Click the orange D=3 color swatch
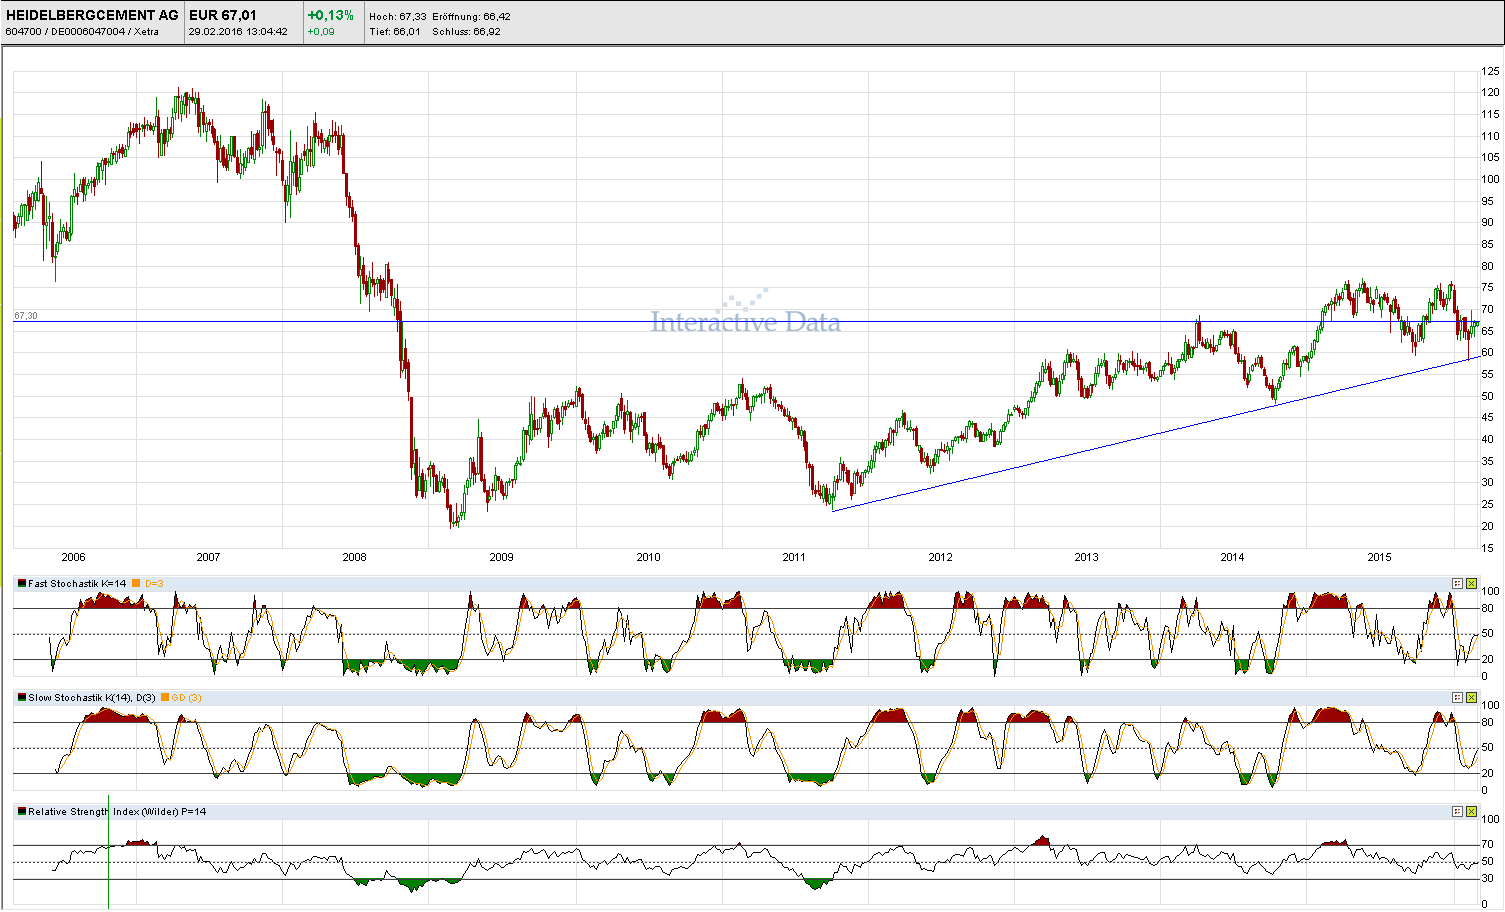Screen dimensions: 1505x912 (x=136, y=583)
